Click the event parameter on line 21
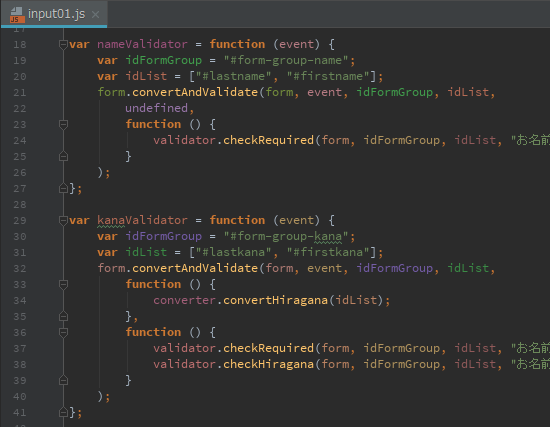This screenshot has height=427, width=550. tap(324, 92)
